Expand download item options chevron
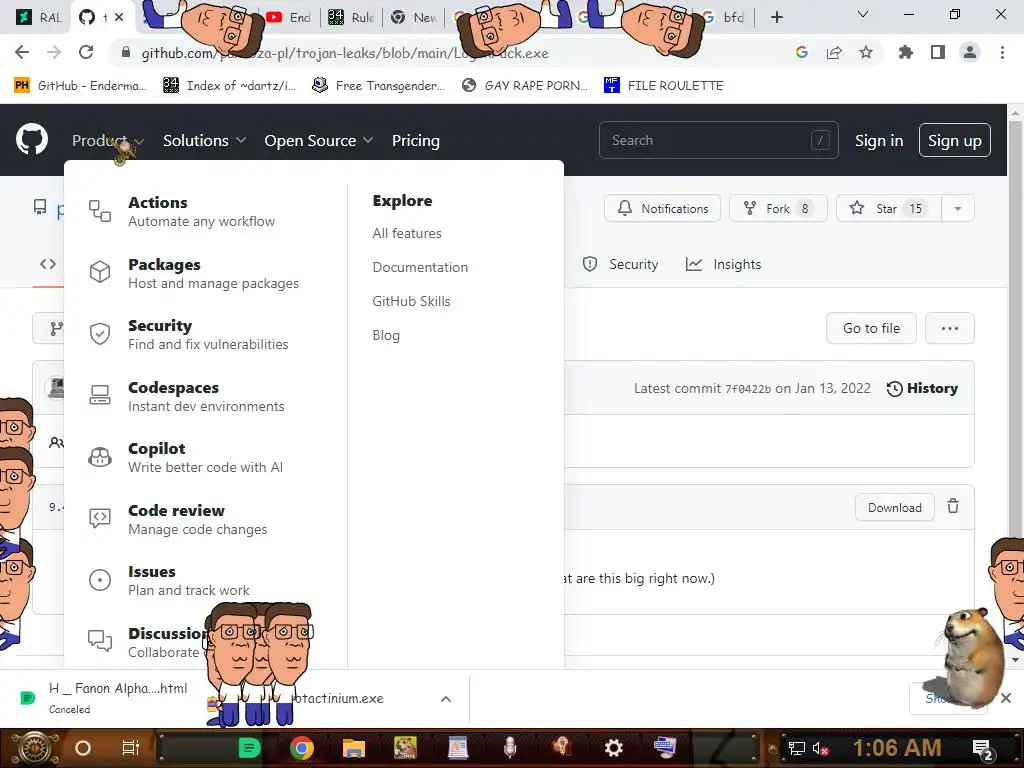This screenshot has width=1024, height=768. 446,699
